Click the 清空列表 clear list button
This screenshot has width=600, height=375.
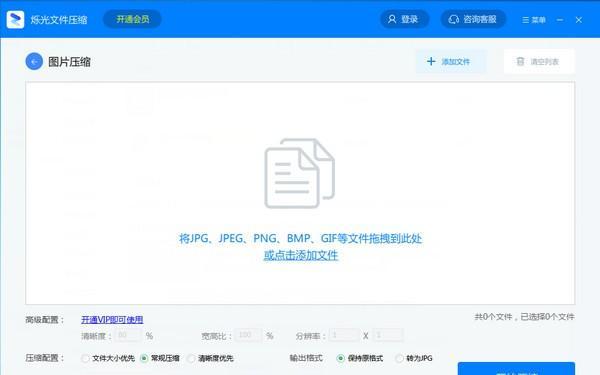coord(539,61)
